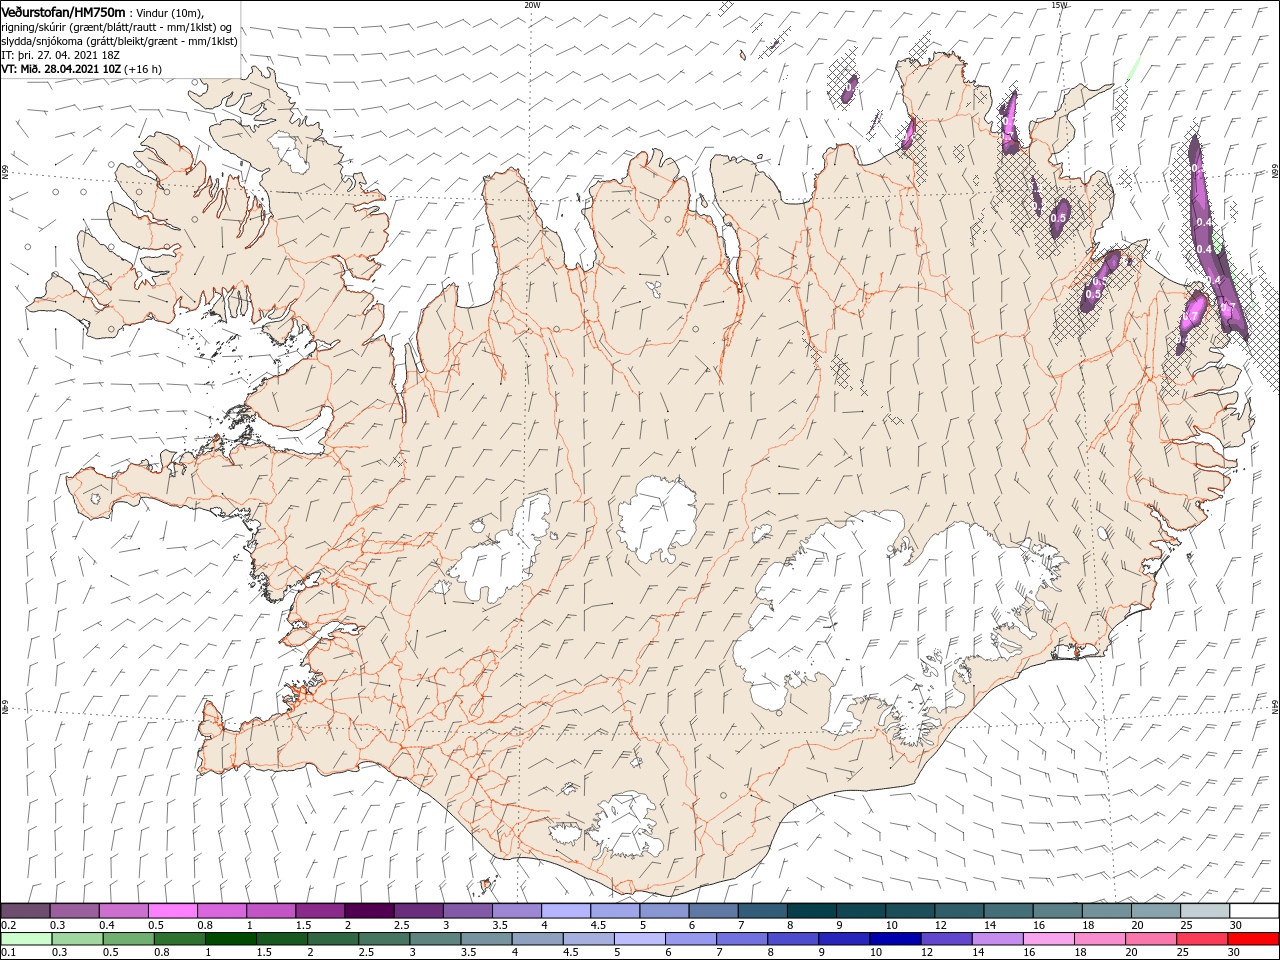Image resolution: width=1280 pixels, height=960 pixels.
Task: Click the dark purple upper swatch at 2
Action: [368, 911]
